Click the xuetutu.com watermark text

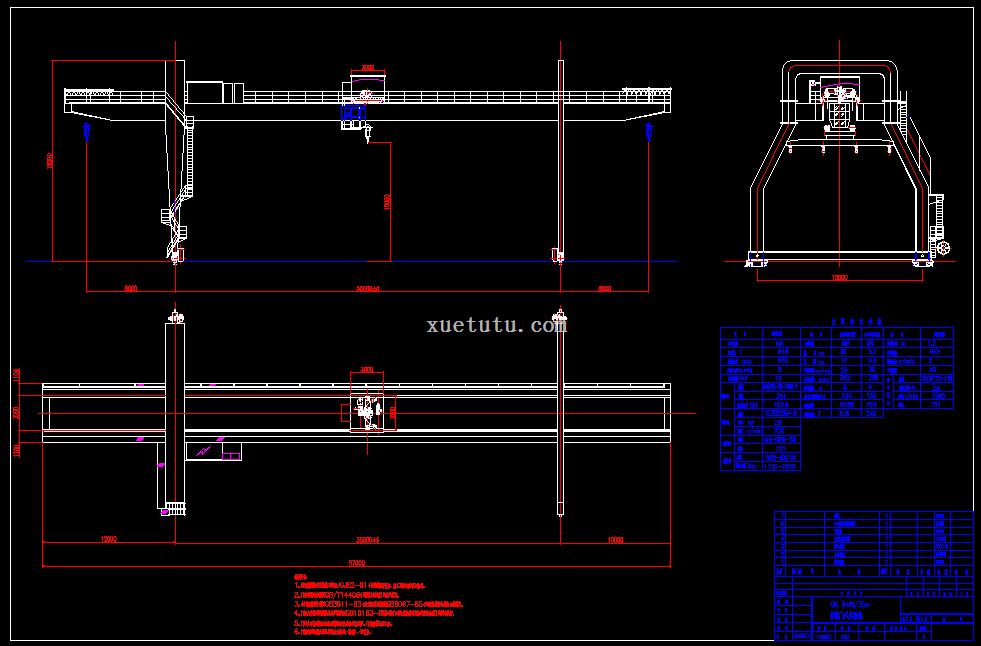tap(496, 325)
